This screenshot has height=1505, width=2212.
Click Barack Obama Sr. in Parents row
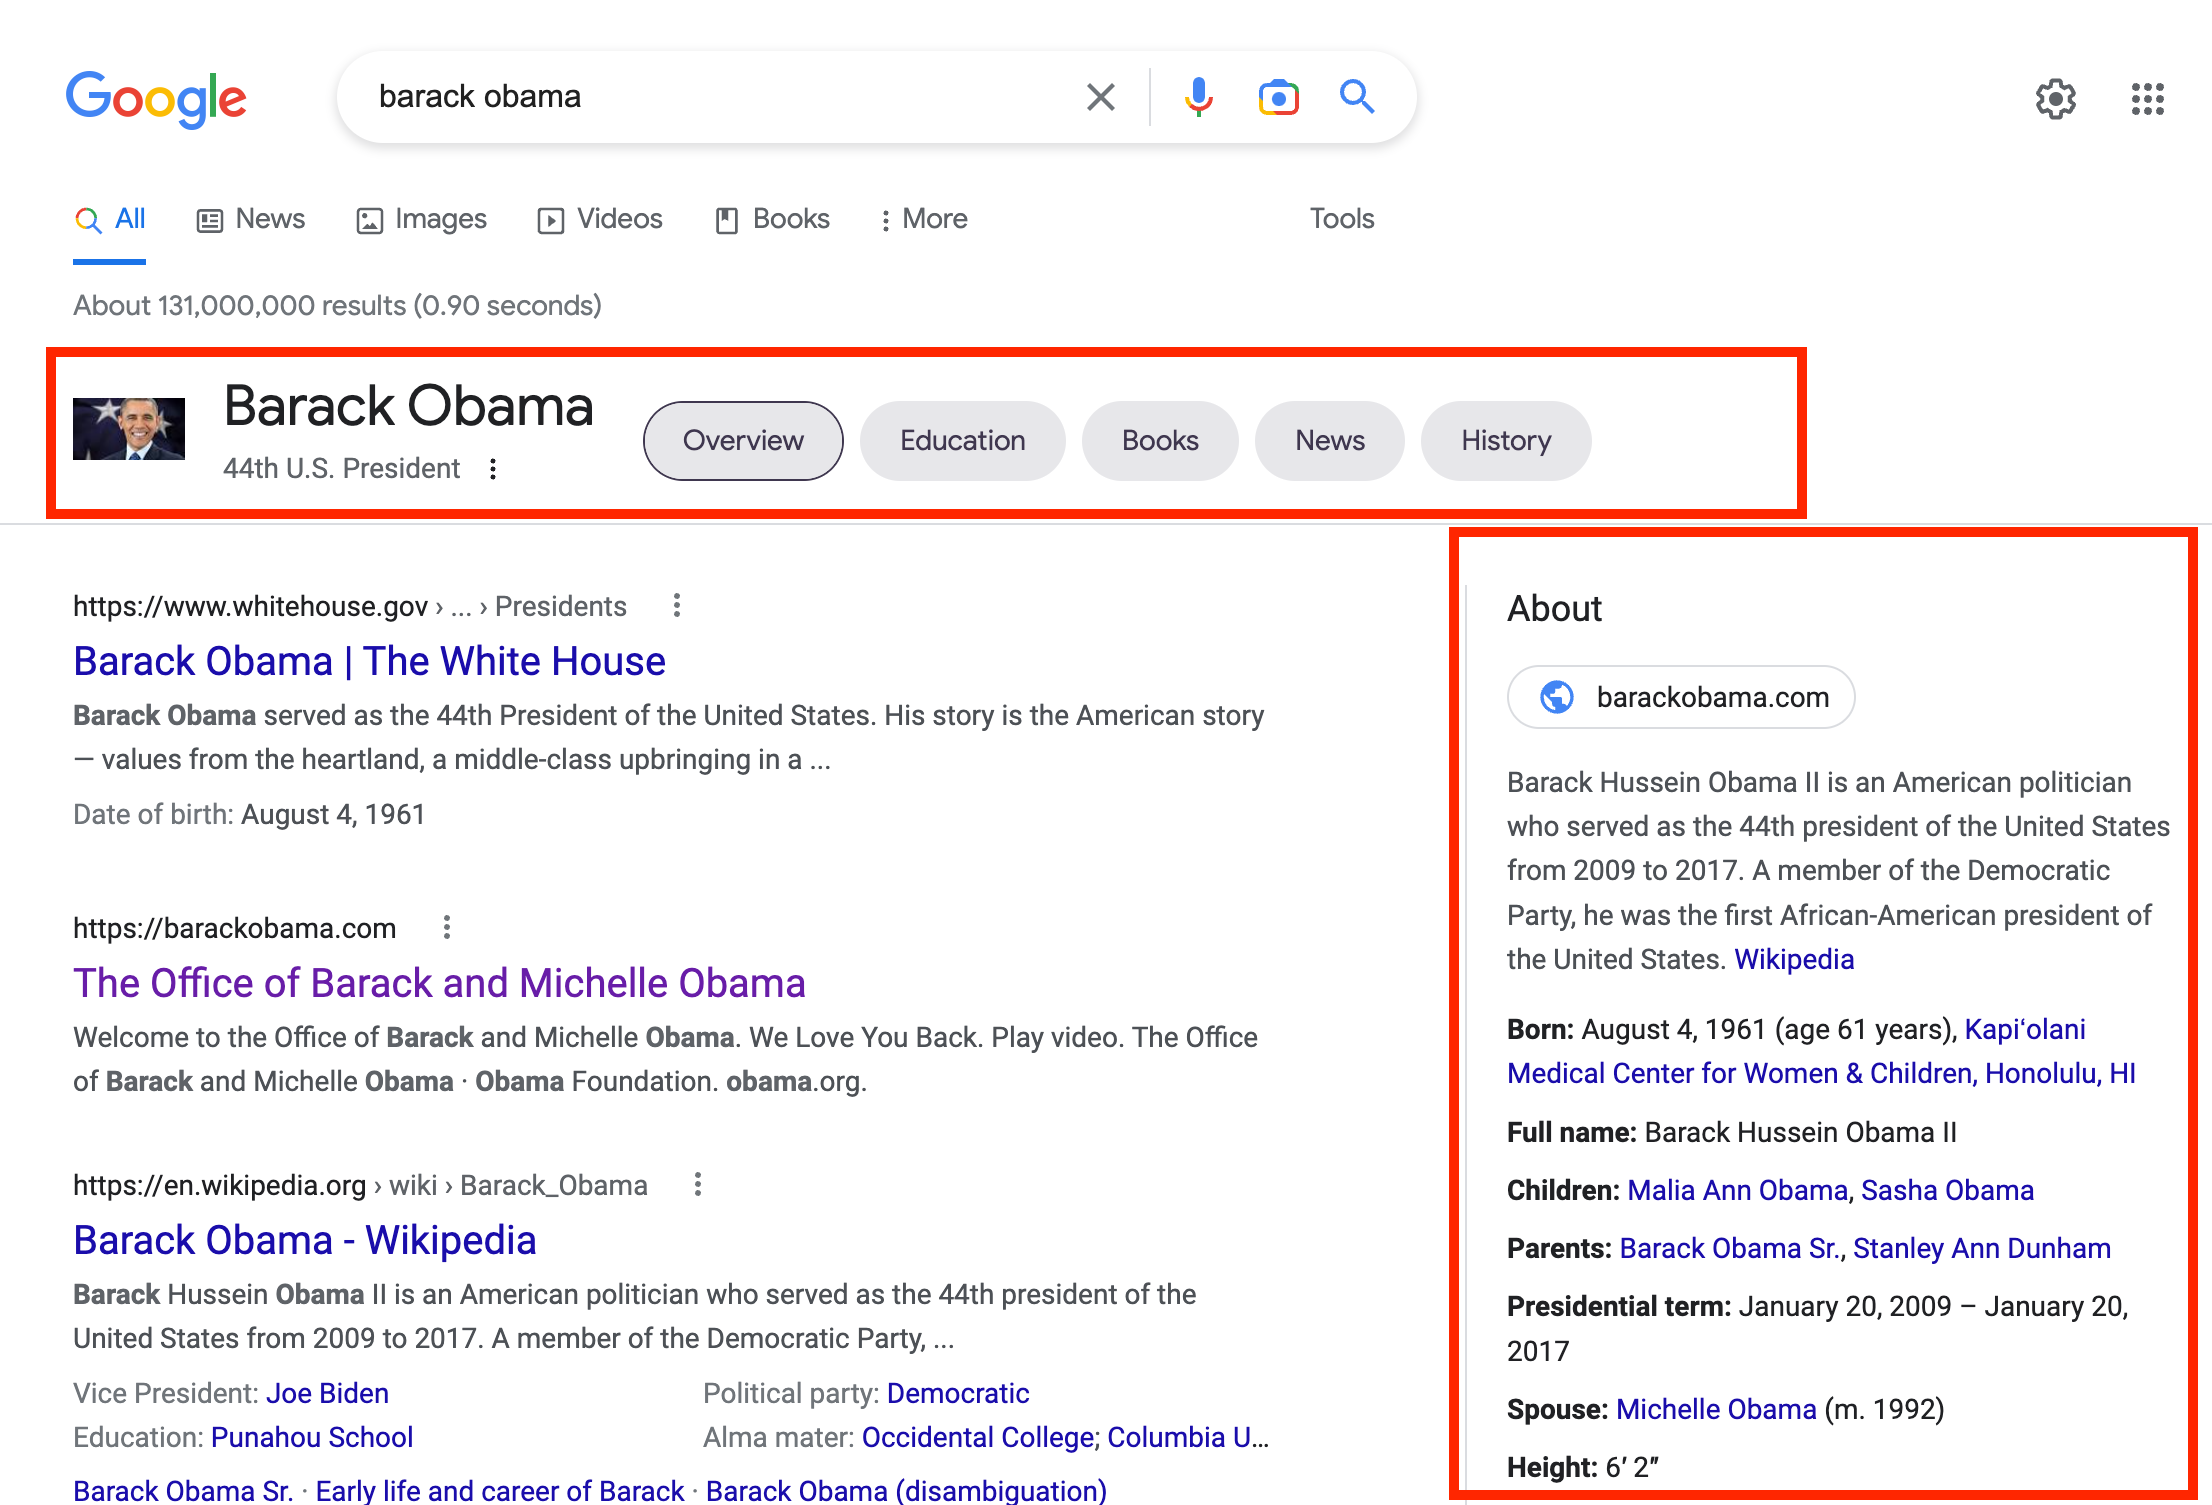click(1730, 1248)
